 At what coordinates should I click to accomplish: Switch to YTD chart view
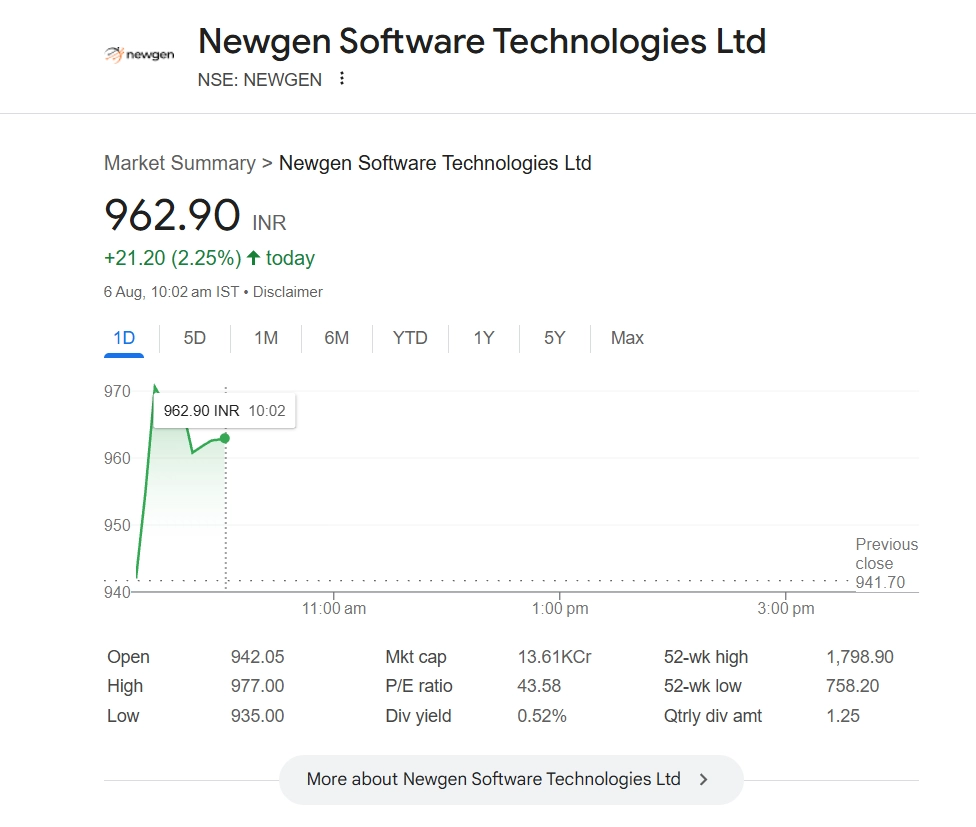click(x=410, y=338)
